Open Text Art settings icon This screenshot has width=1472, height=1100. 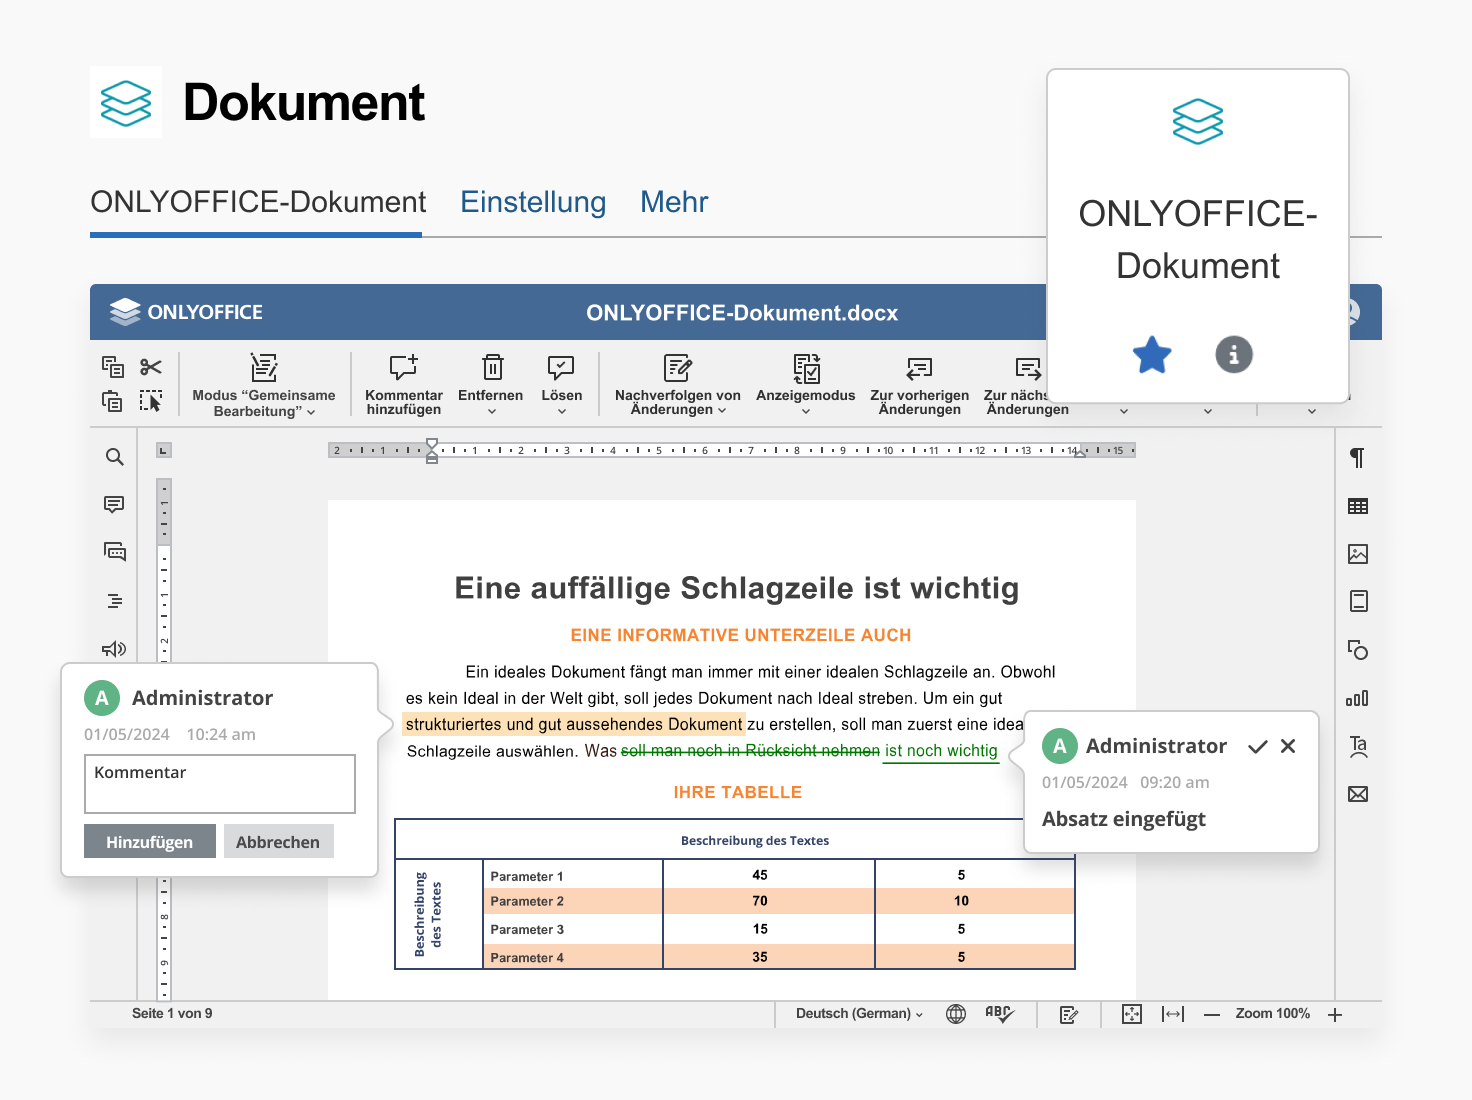pyautogui.click(x=1358, y=746)
